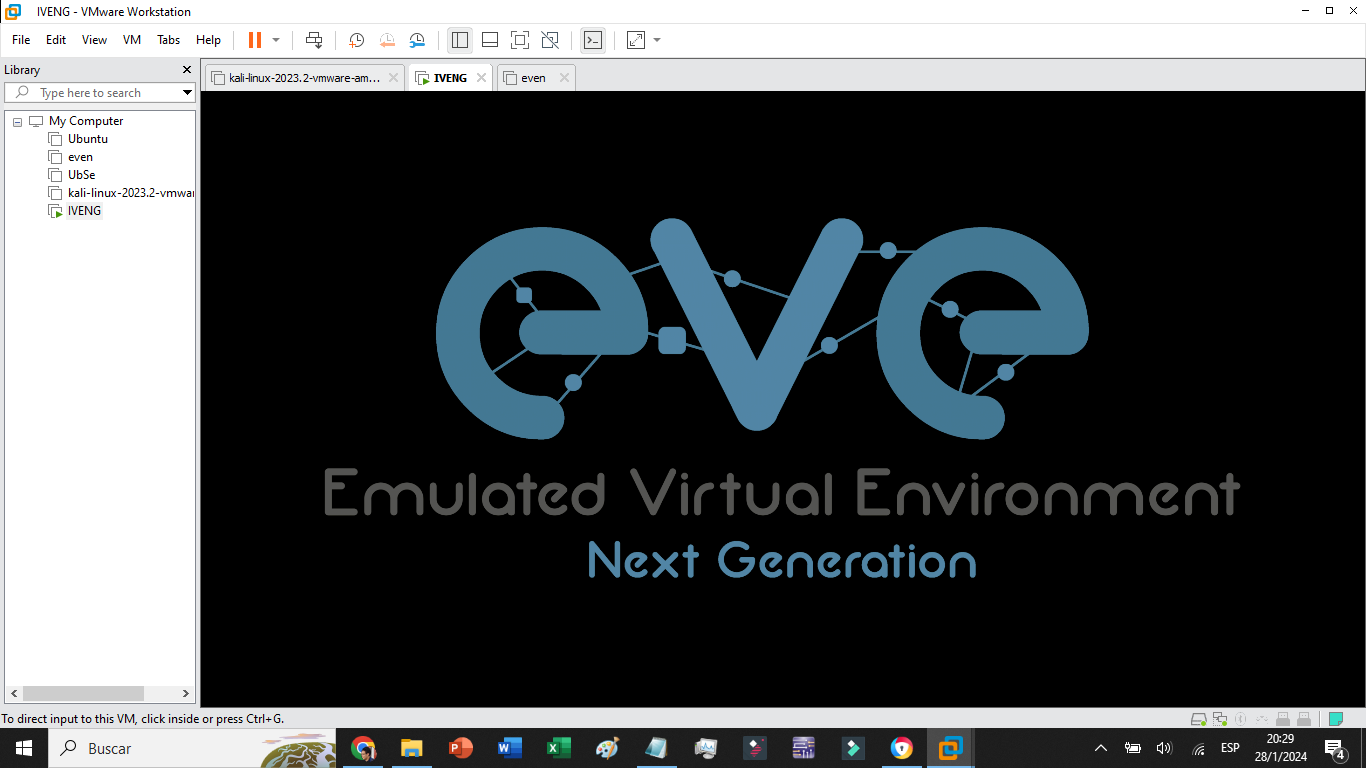1366x768 pixels.
Task: Select the IVENG VM in Library
Action: (x=84, y=211)
